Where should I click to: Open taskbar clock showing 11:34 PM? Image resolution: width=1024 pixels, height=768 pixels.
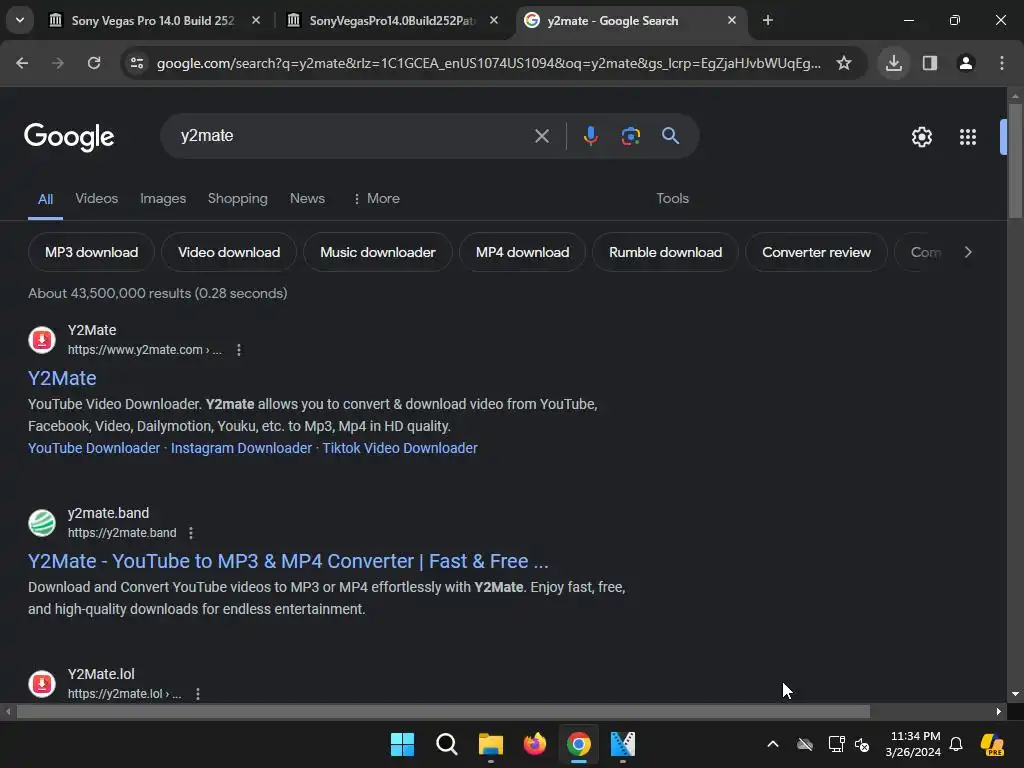coord(913,744)
